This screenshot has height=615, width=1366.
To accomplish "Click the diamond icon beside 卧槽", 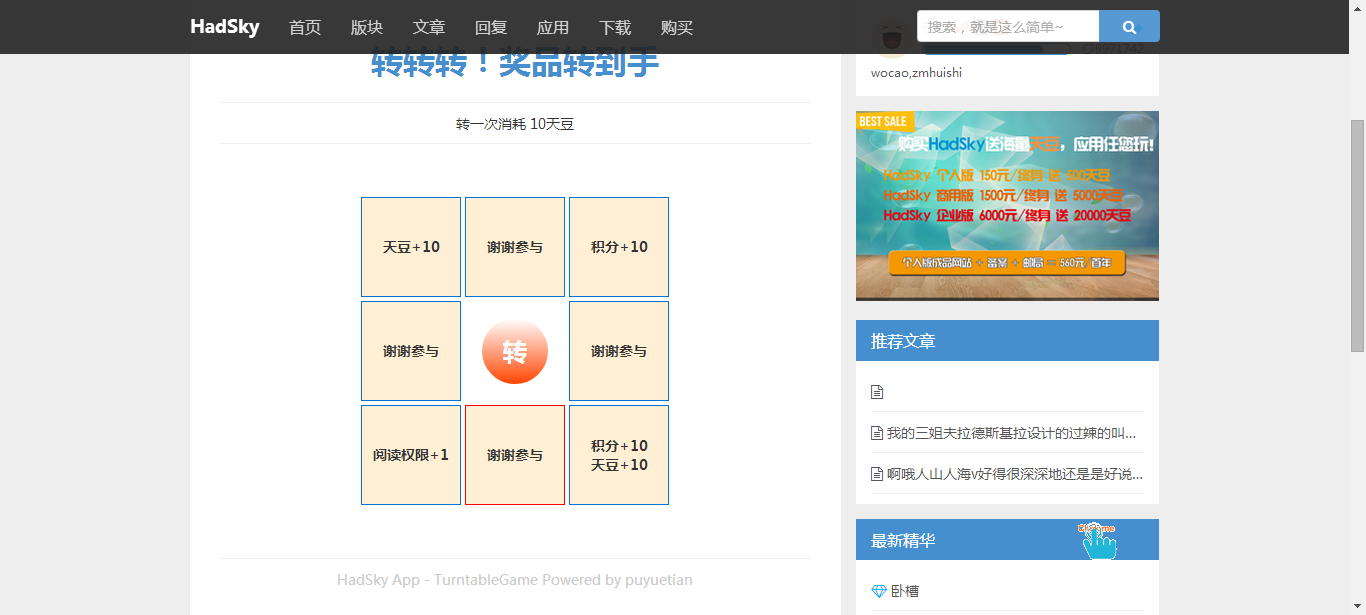I will pos(879,591).
